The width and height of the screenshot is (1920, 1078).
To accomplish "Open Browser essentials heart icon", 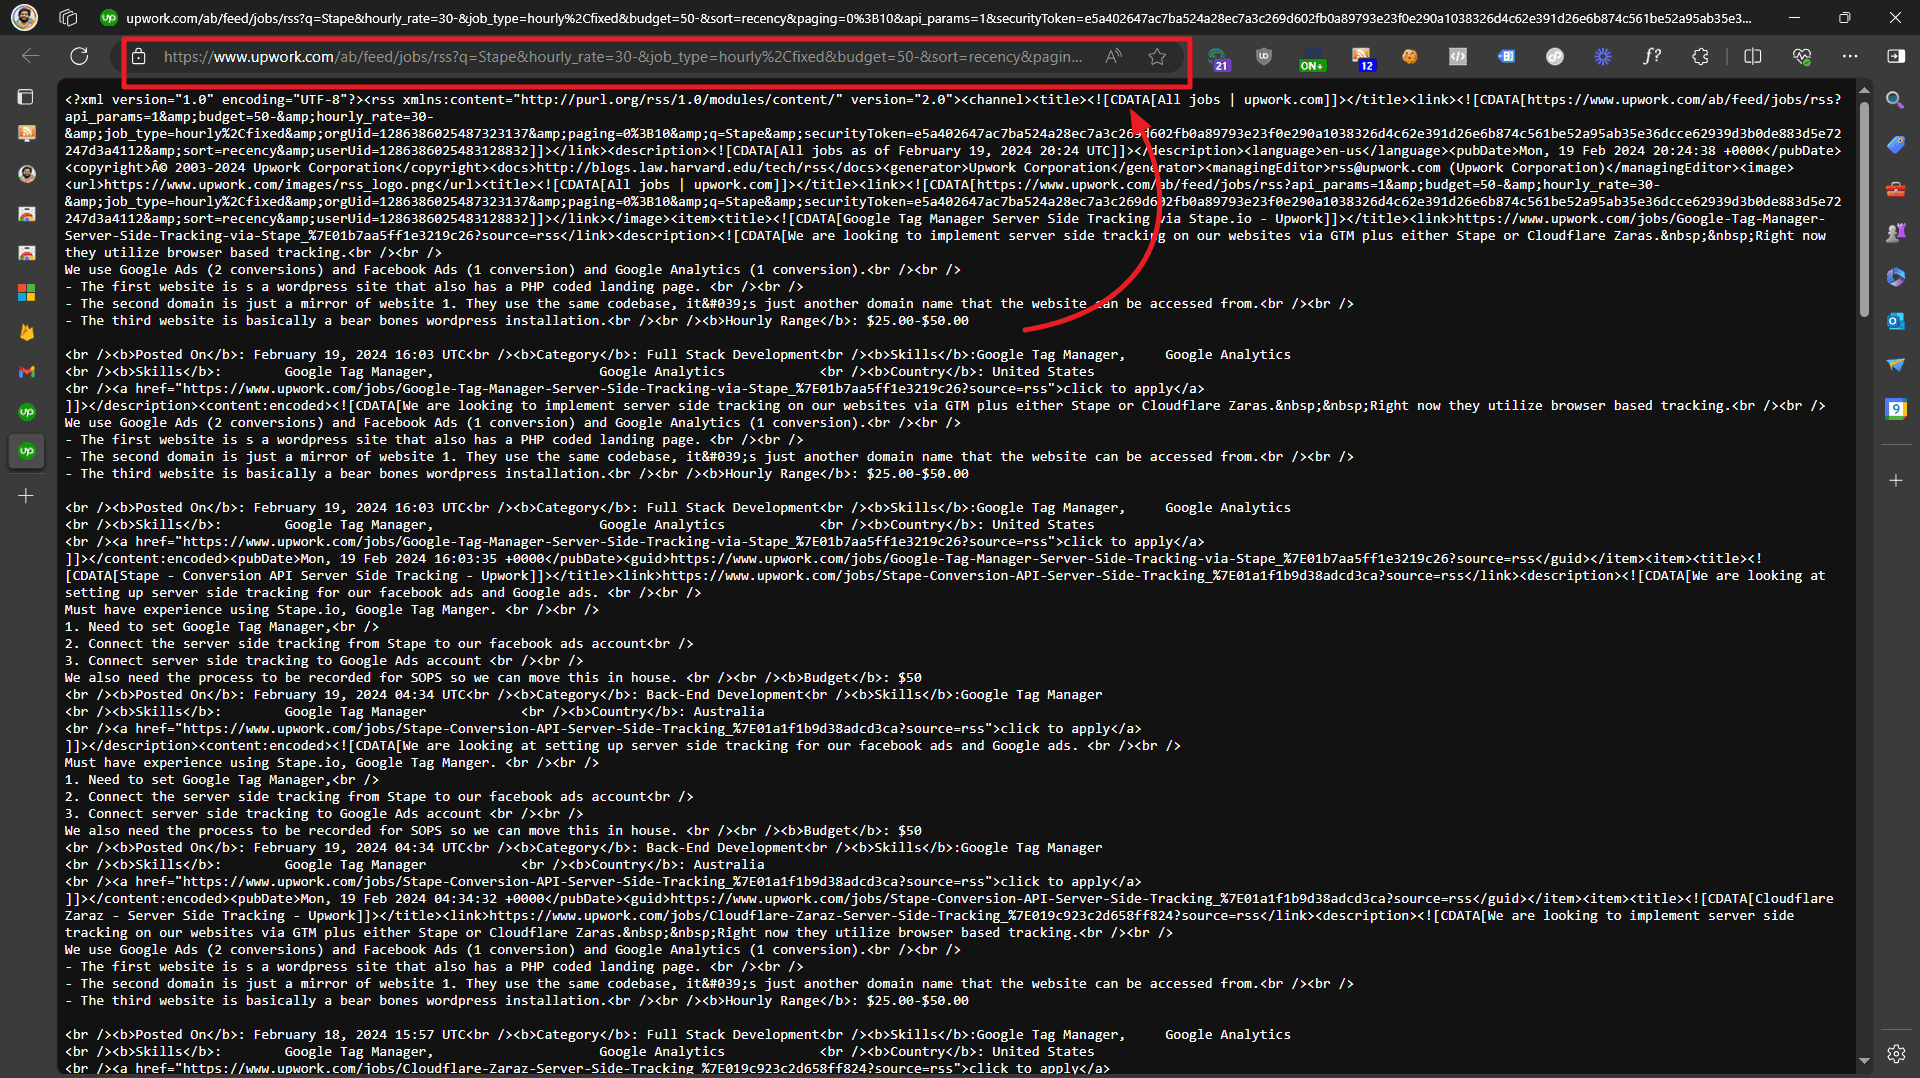I will tap(1802, 57).
